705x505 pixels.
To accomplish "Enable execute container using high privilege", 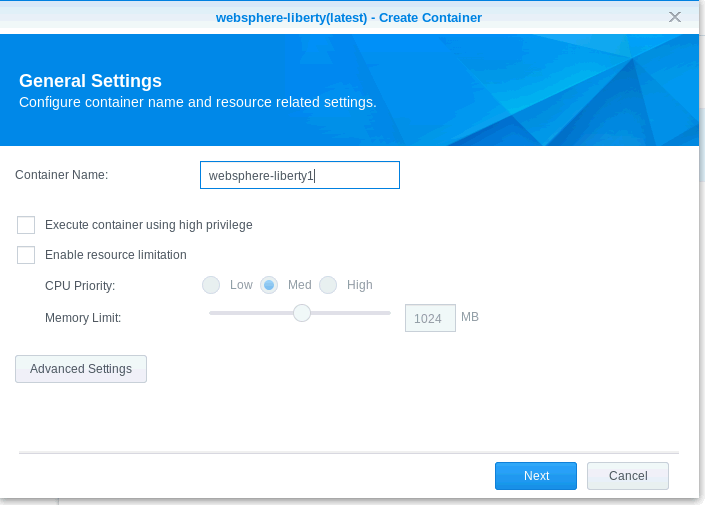I will (x=26, y=225).
